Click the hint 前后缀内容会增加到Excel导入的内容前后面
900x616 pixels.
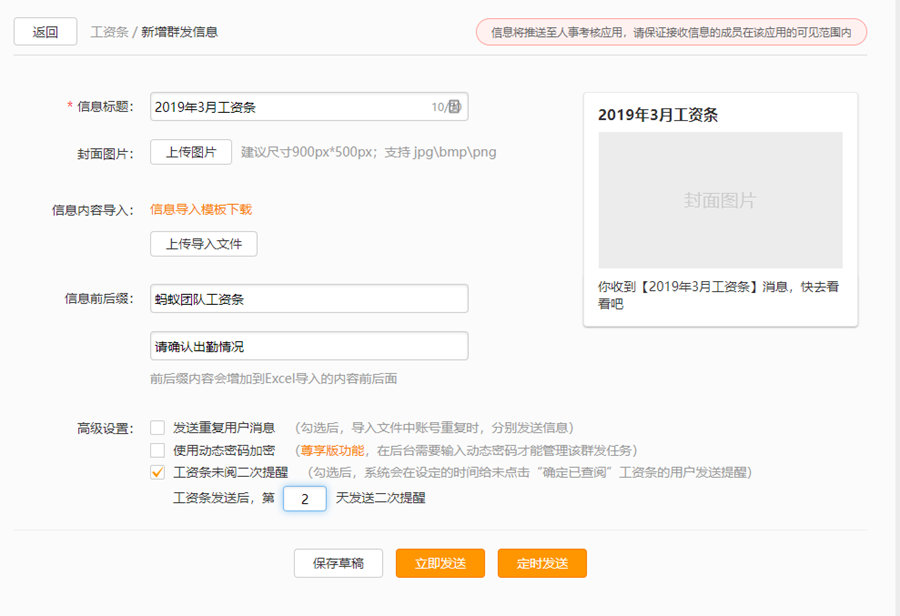(x=274, y=379)
